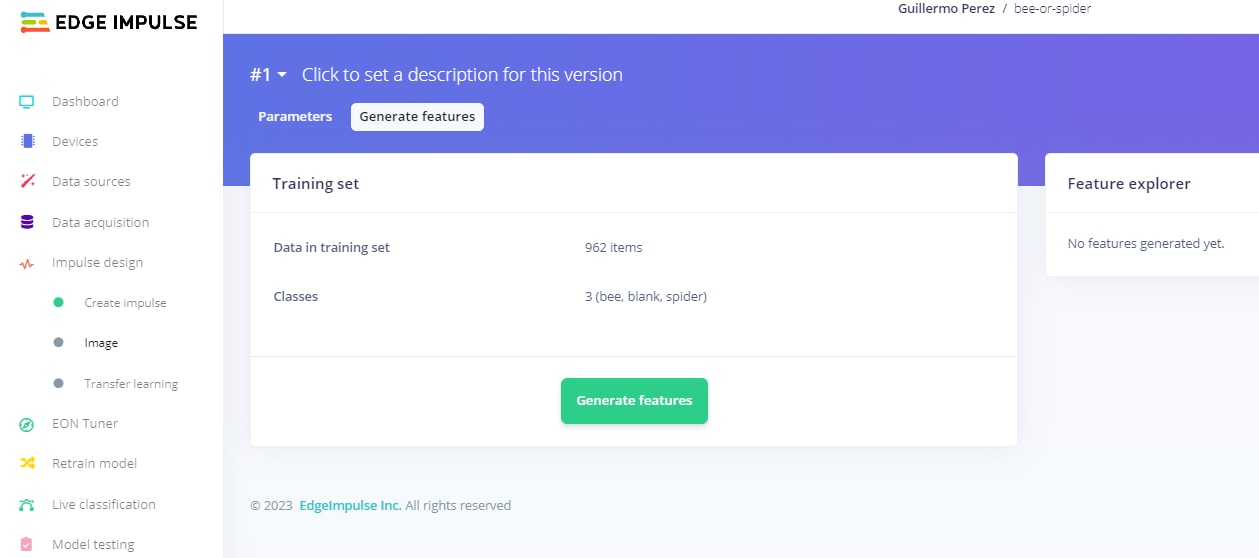Click the EON Tuner compass icon
This screenshot has width=1259, height=558.
(27, 424)
